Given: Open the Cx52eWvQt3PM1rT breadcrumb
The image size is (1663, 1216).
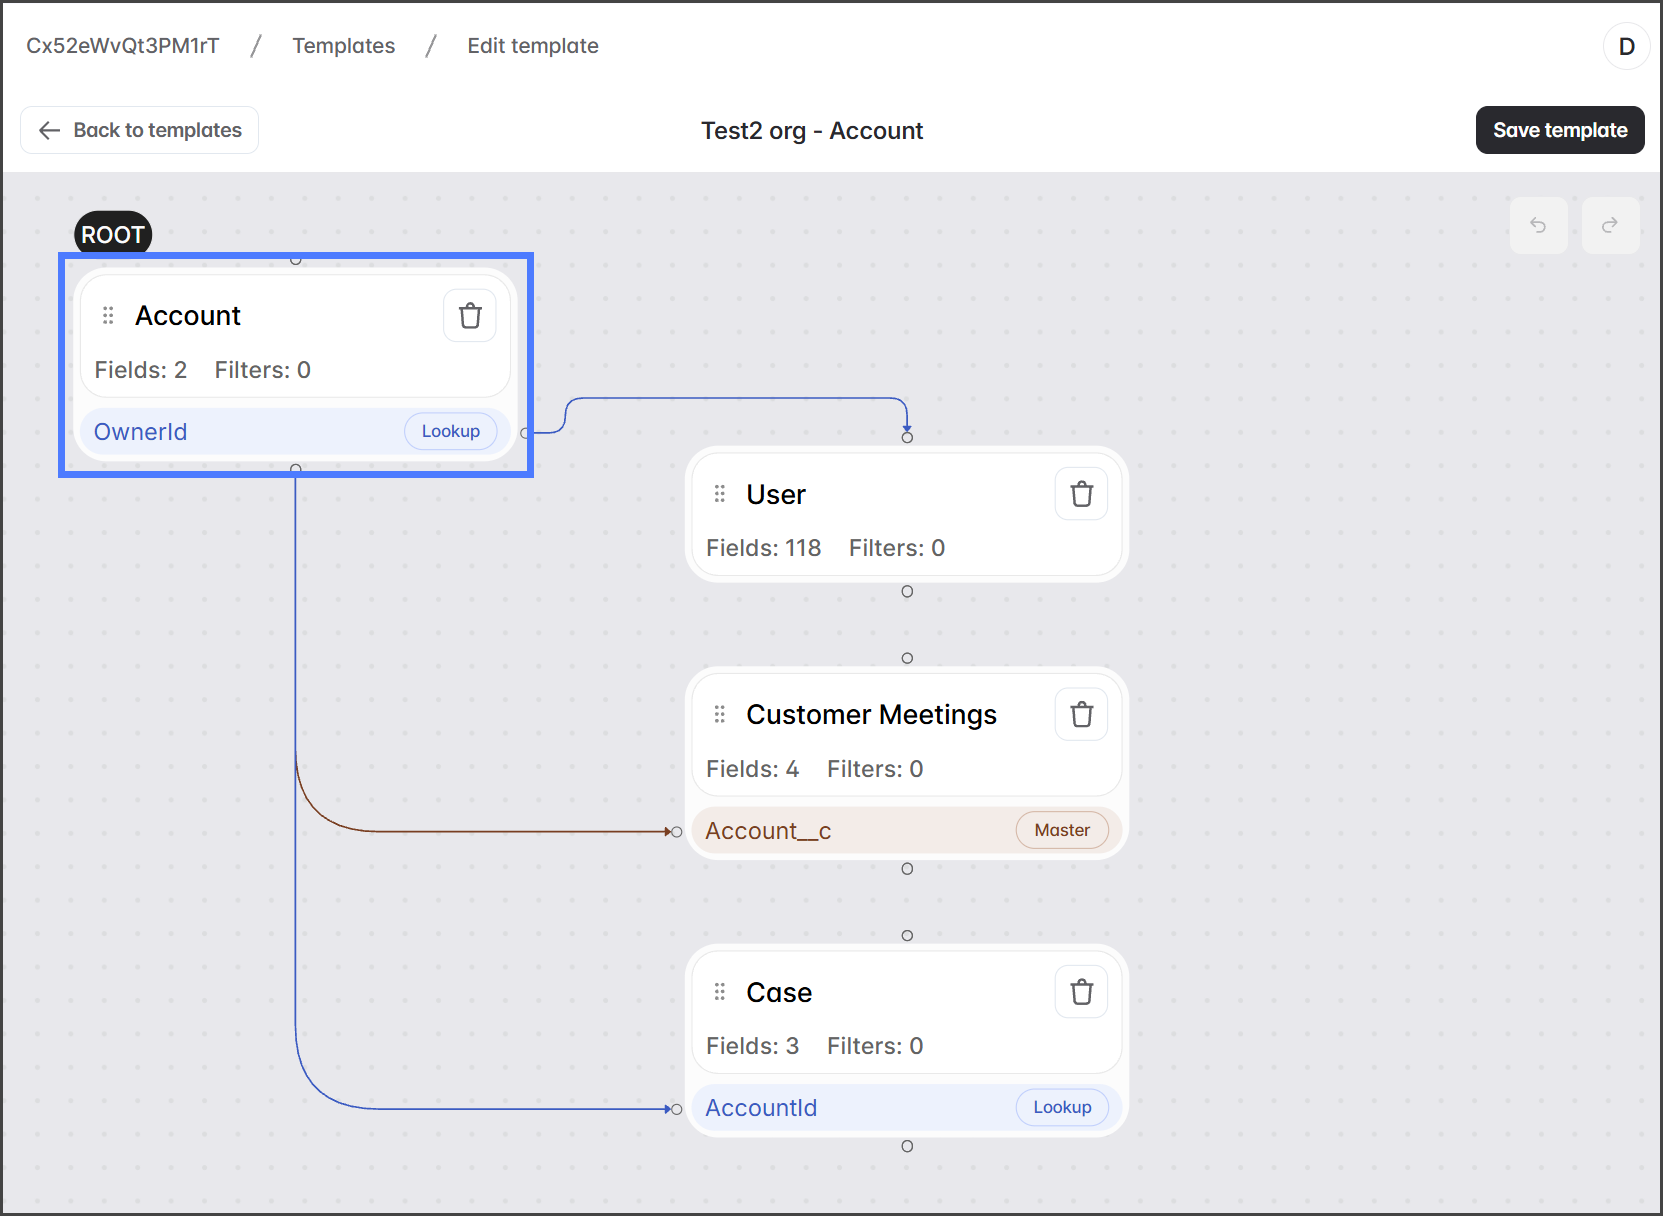Looking at the screenshot, I should click(122, 46).
